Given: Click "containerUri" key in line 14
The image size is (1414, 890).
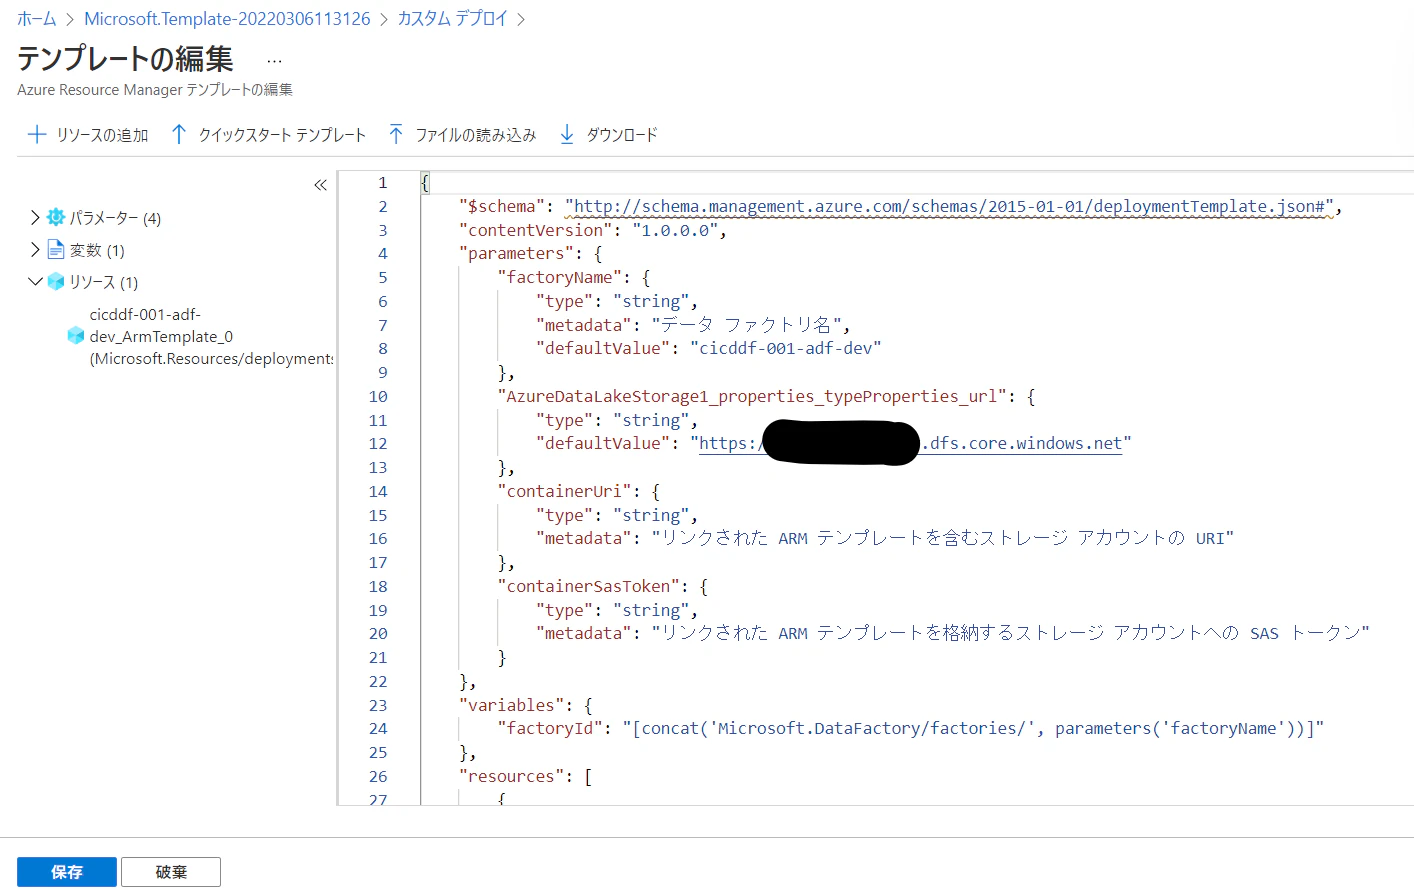Looking at the screenshot, I should 565,491.
